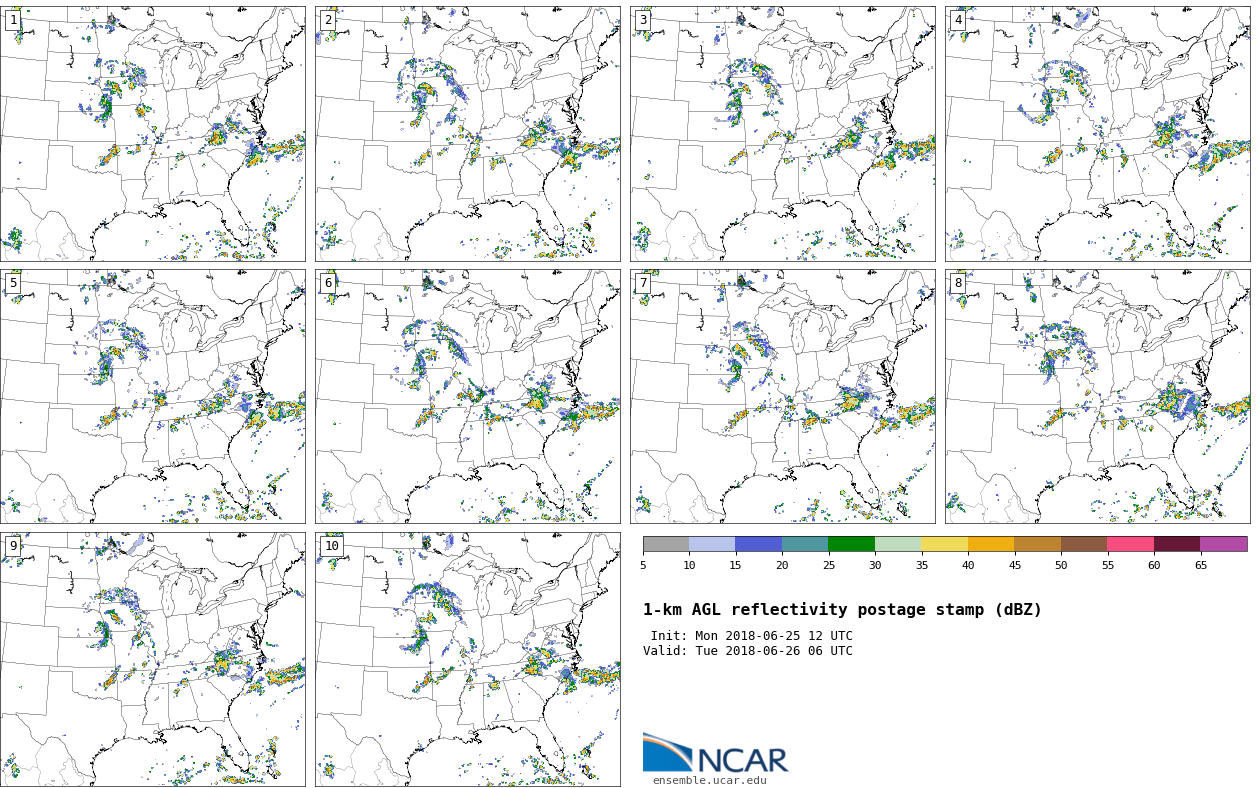Select ensemble member 1 map panel
The height and width of the screenshot is (788, 1260).
click(x=153, y=134)
